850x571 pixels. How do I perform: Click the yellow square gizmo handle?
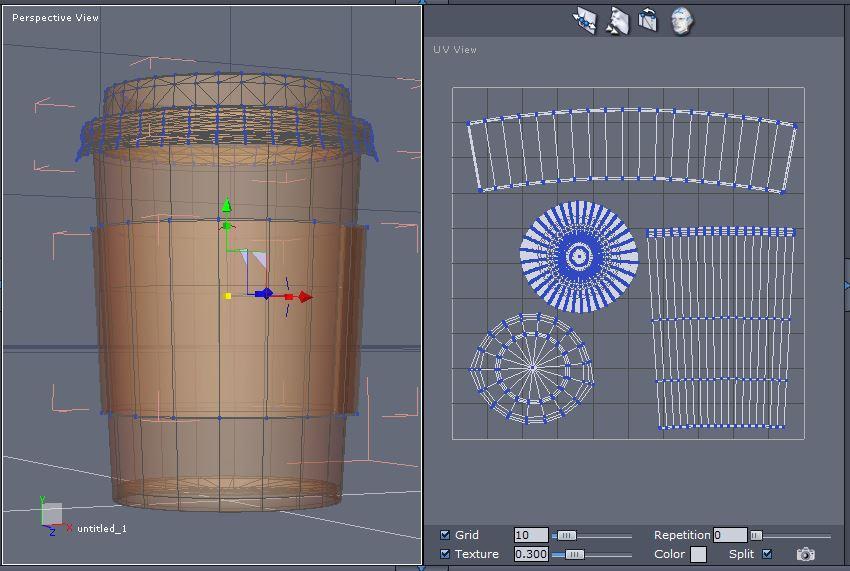tap(229, 296)
